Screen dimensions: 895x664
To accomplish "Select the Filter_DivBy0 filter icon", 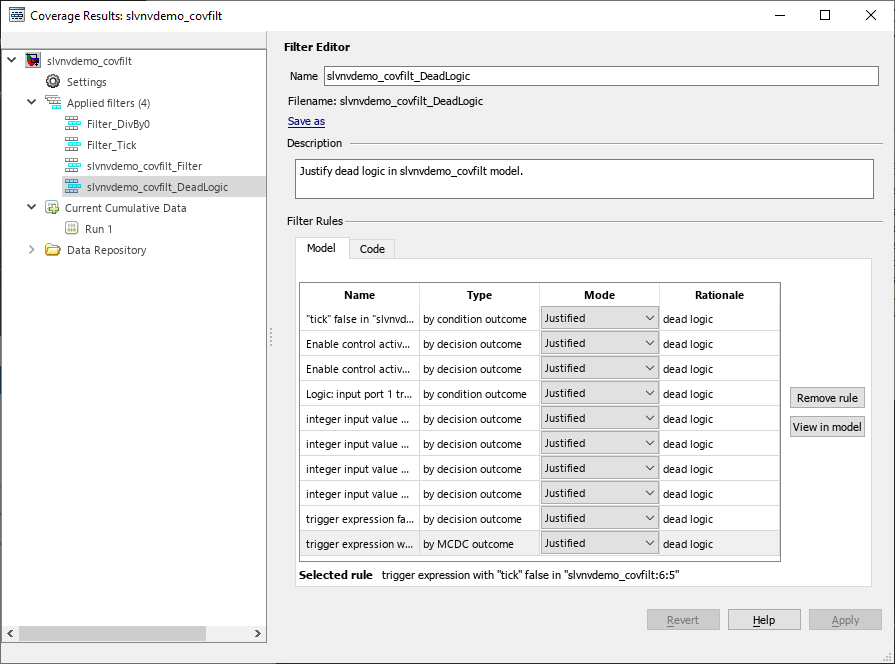I will tap(73, 123).
